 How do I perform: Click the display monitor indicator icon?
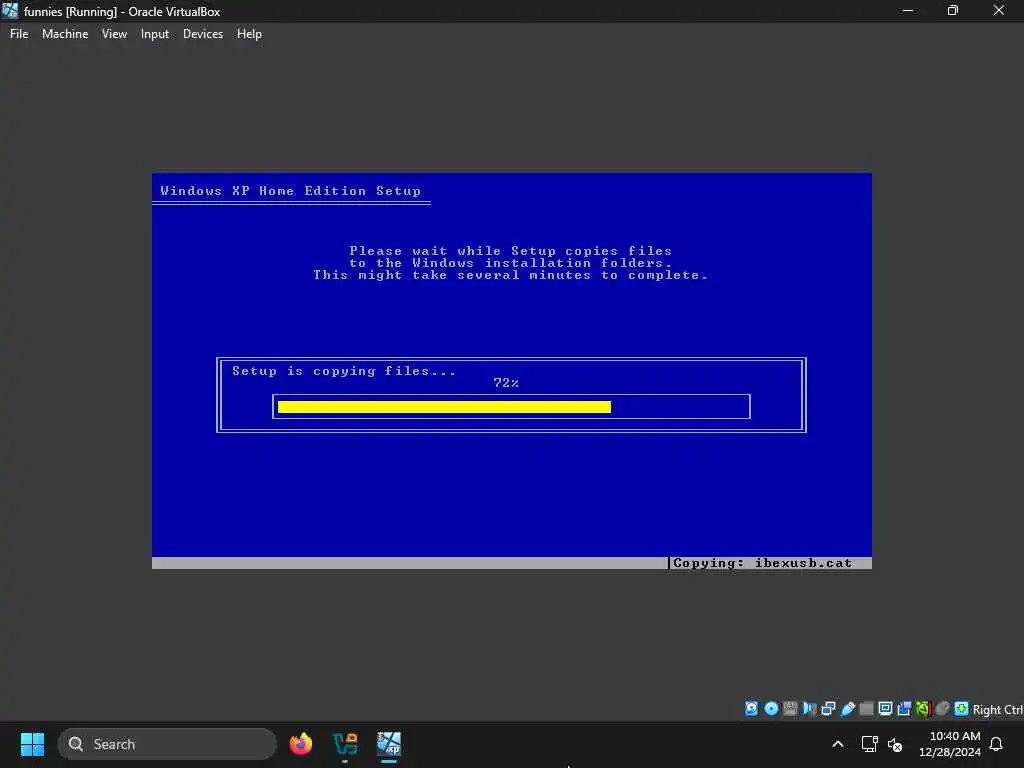click(x=886, y=709)
